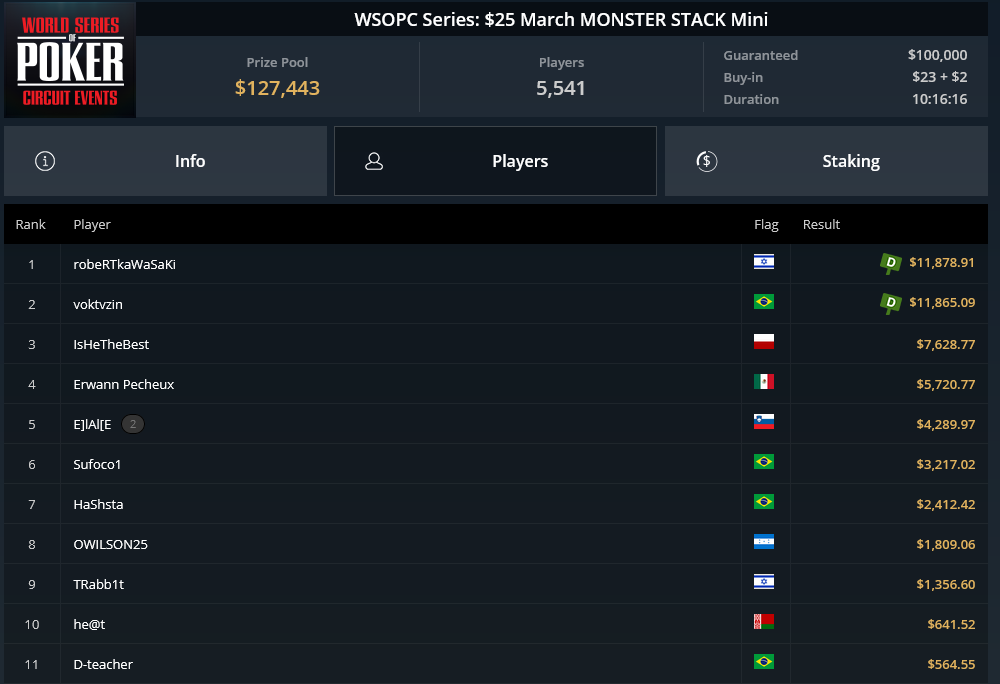Click the $23 + $2 buy-in value
Screen dimensions: 1000x684
[x=939, y=77]
